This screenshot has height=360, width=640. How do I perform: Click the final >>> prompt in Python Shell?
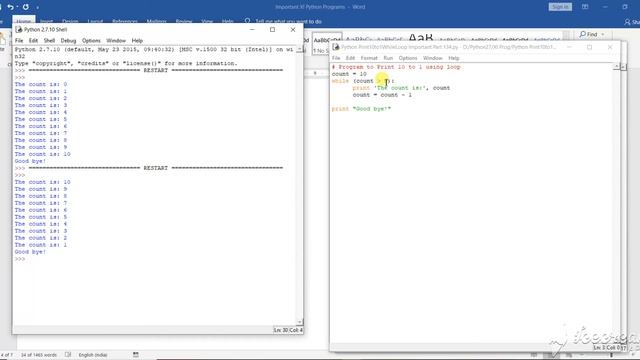click(x=20, y=259)
